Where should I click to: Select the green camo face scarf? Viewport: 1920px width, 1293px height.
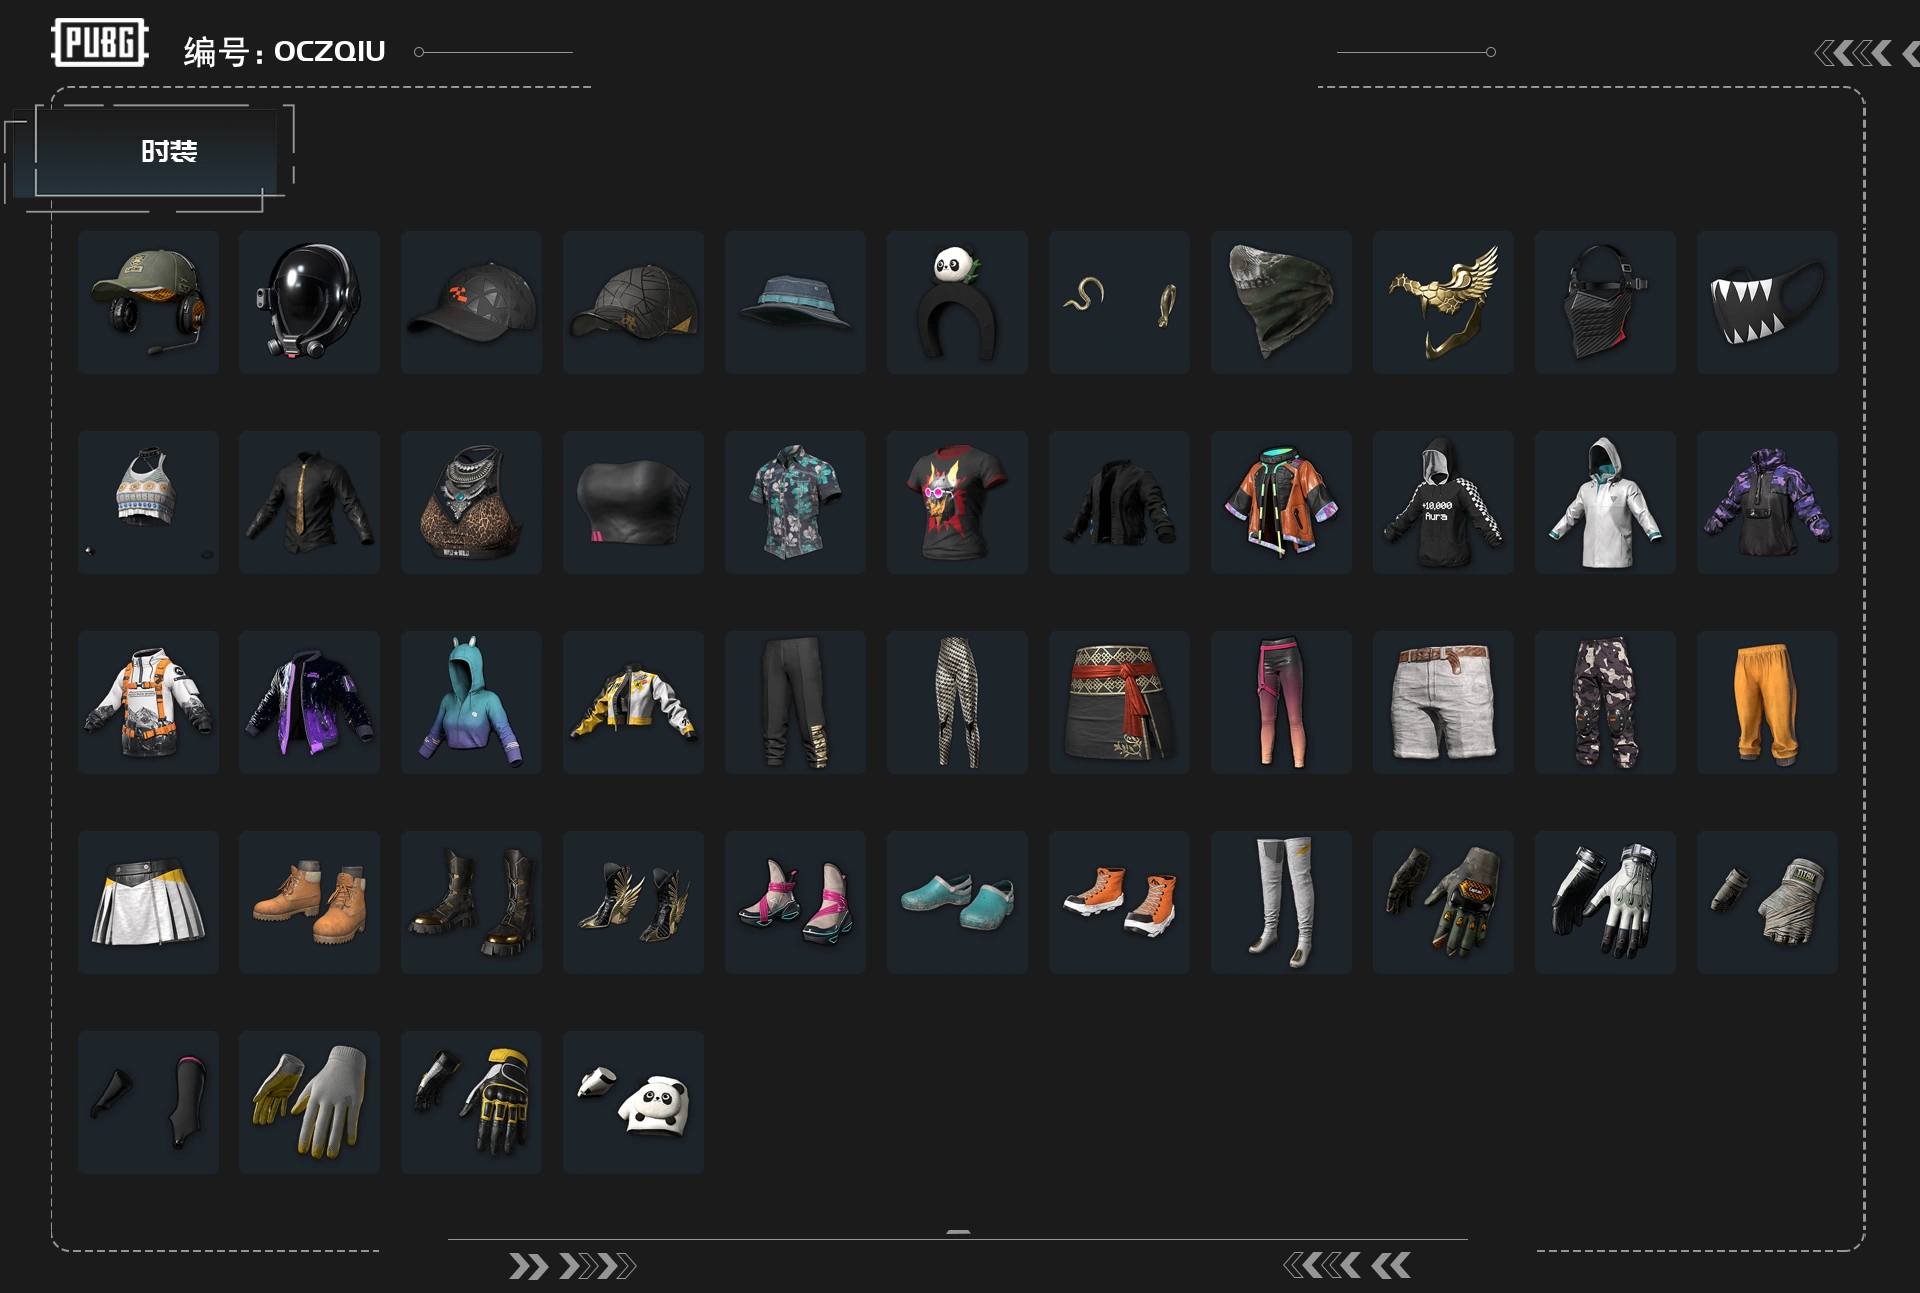pos(1282,302)
